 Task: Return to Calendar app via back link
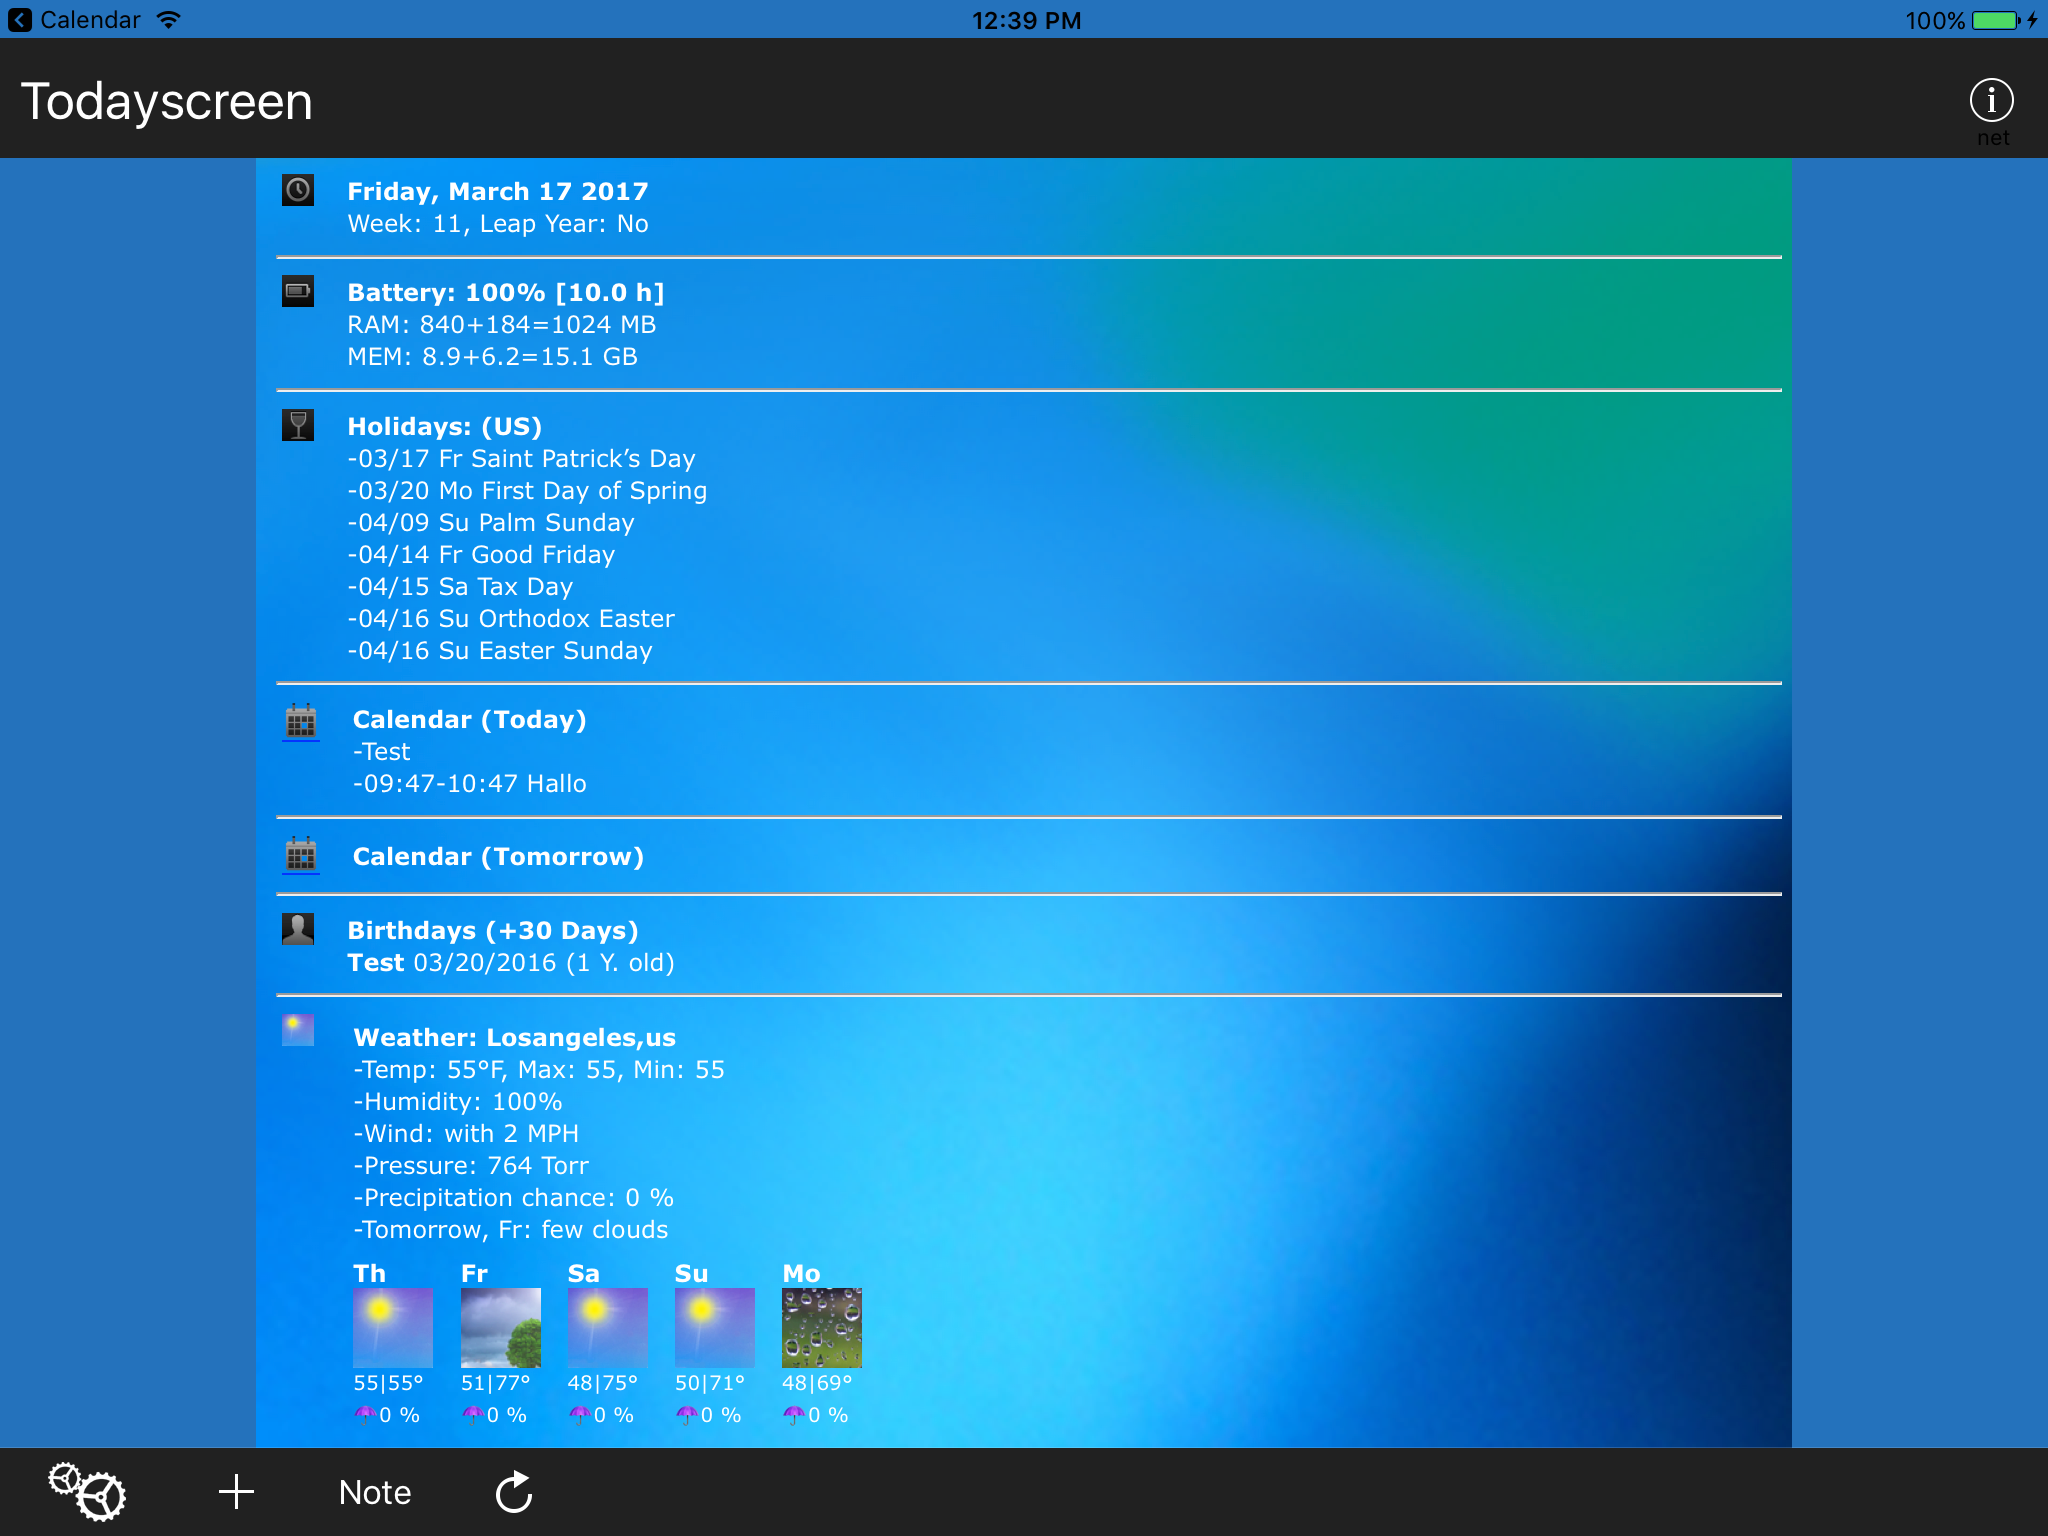tap(75, 20)
